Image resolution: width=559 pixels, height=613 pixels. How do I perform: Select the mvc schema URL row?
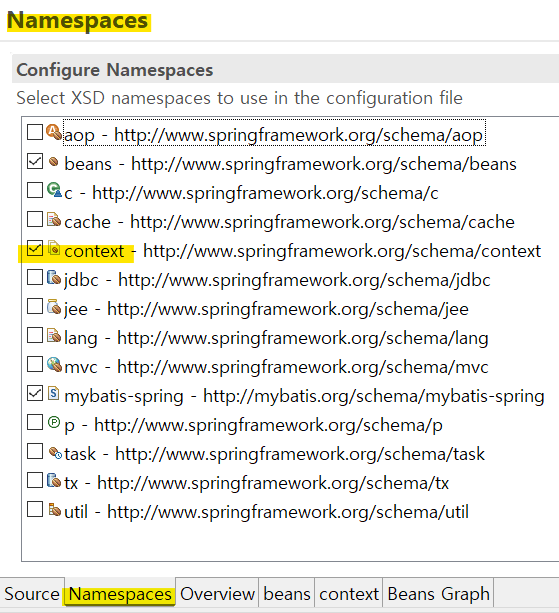(276, 367)
